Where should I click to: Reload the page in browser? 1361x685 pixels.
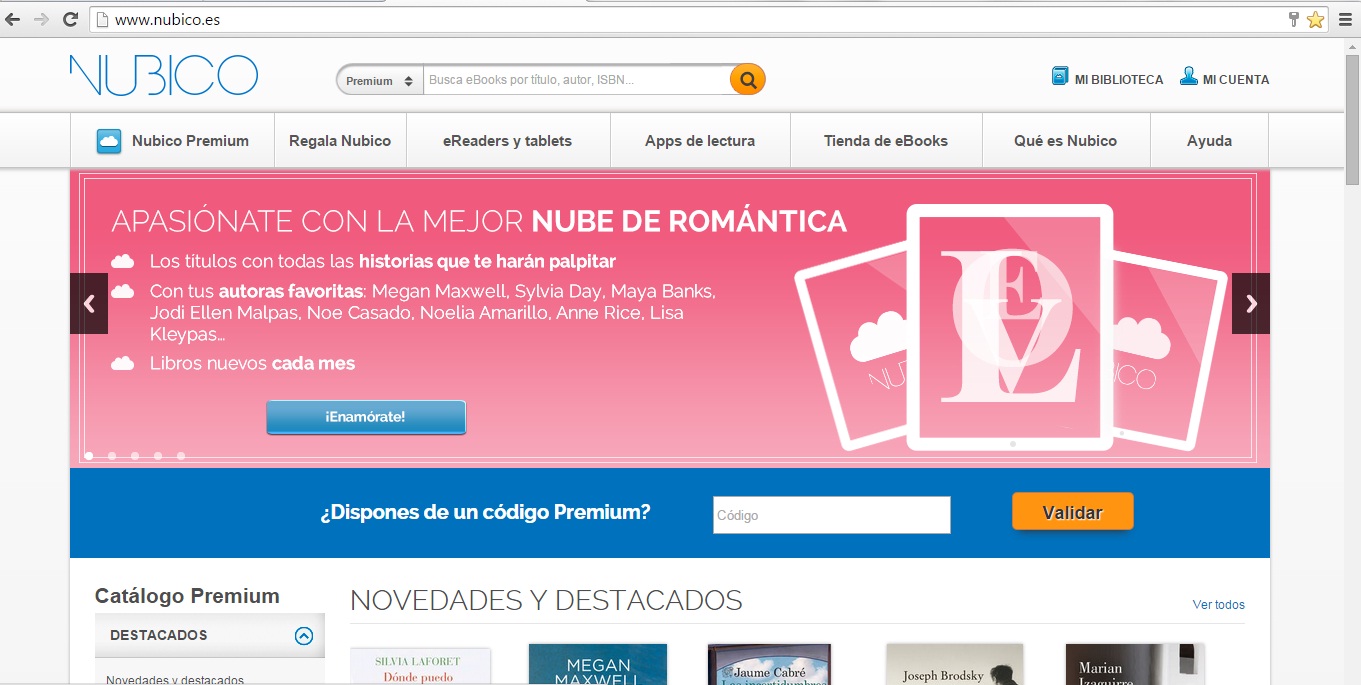(x=70, y=19)
